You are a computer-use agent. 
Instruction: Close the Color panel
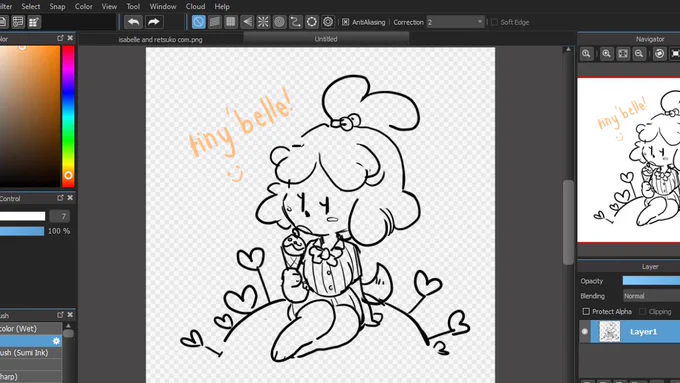[x=70, y=38]
